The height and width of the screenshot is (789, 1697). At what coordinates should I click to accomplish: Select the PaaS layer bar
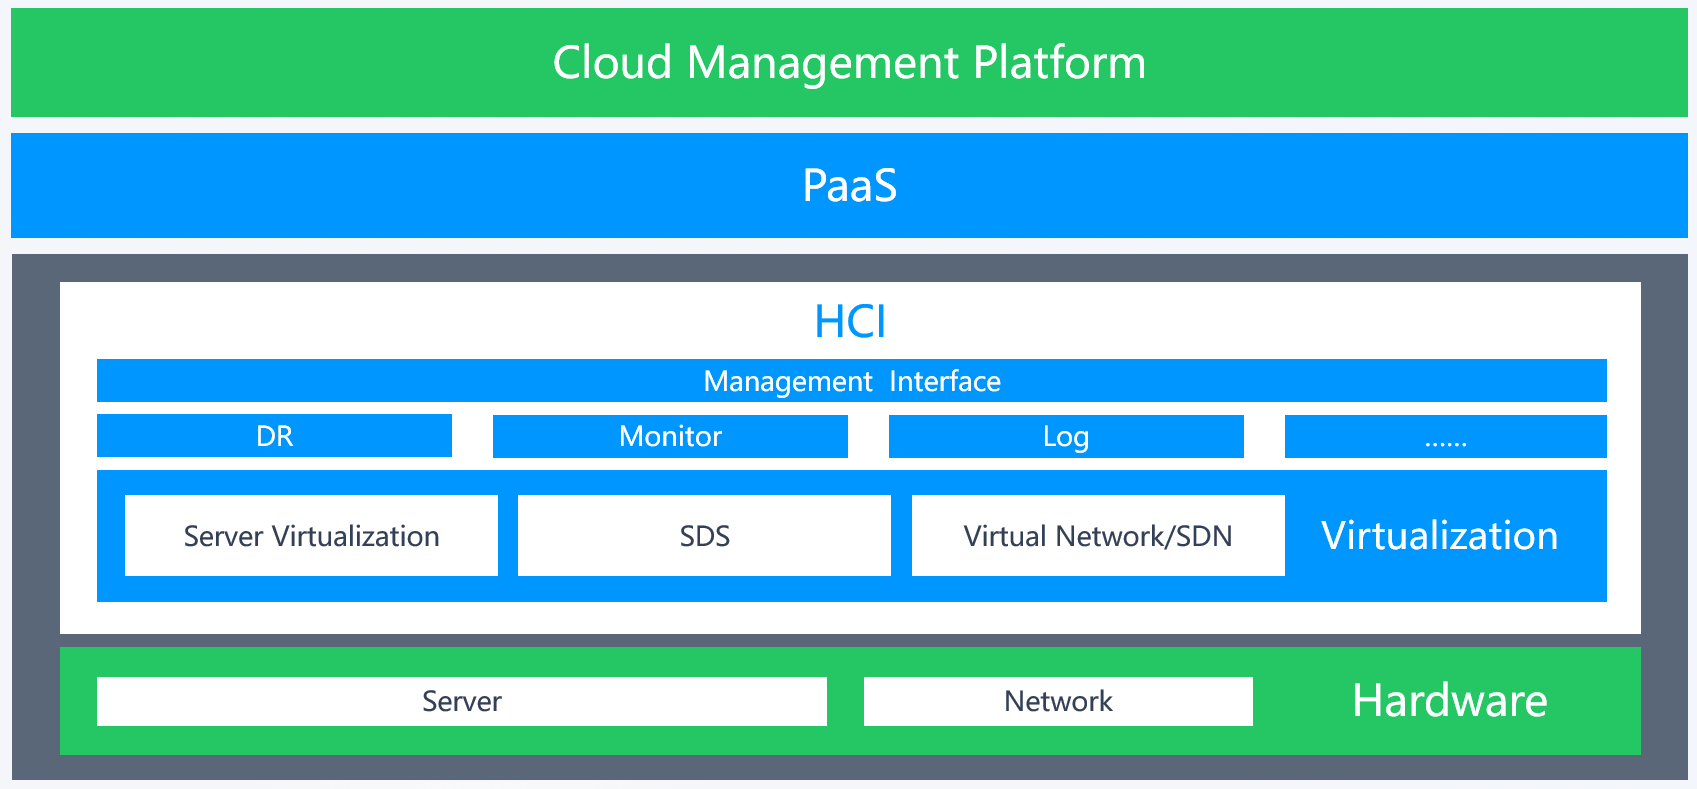point(849,185)
